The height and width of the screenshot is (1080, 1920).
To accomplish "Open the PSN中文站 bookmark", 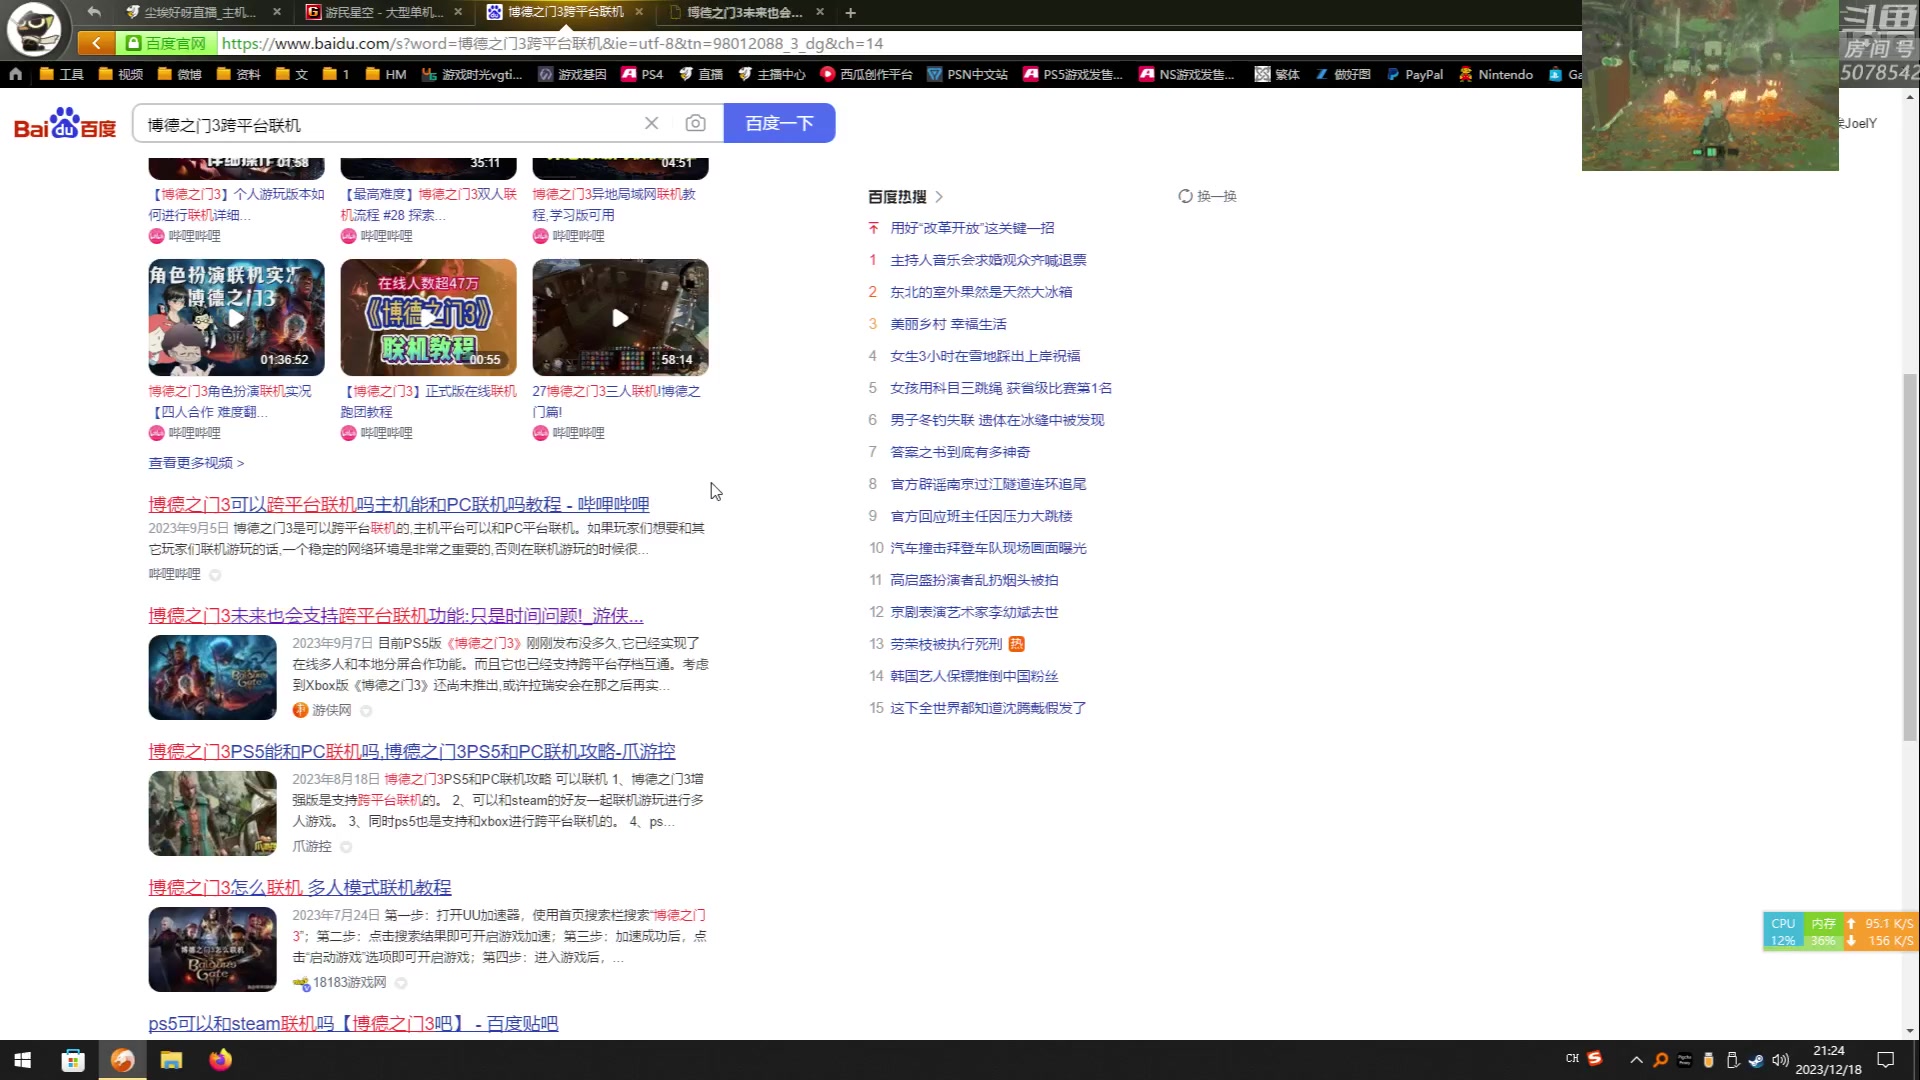I will pyautogui.click(x=967, y=74).
